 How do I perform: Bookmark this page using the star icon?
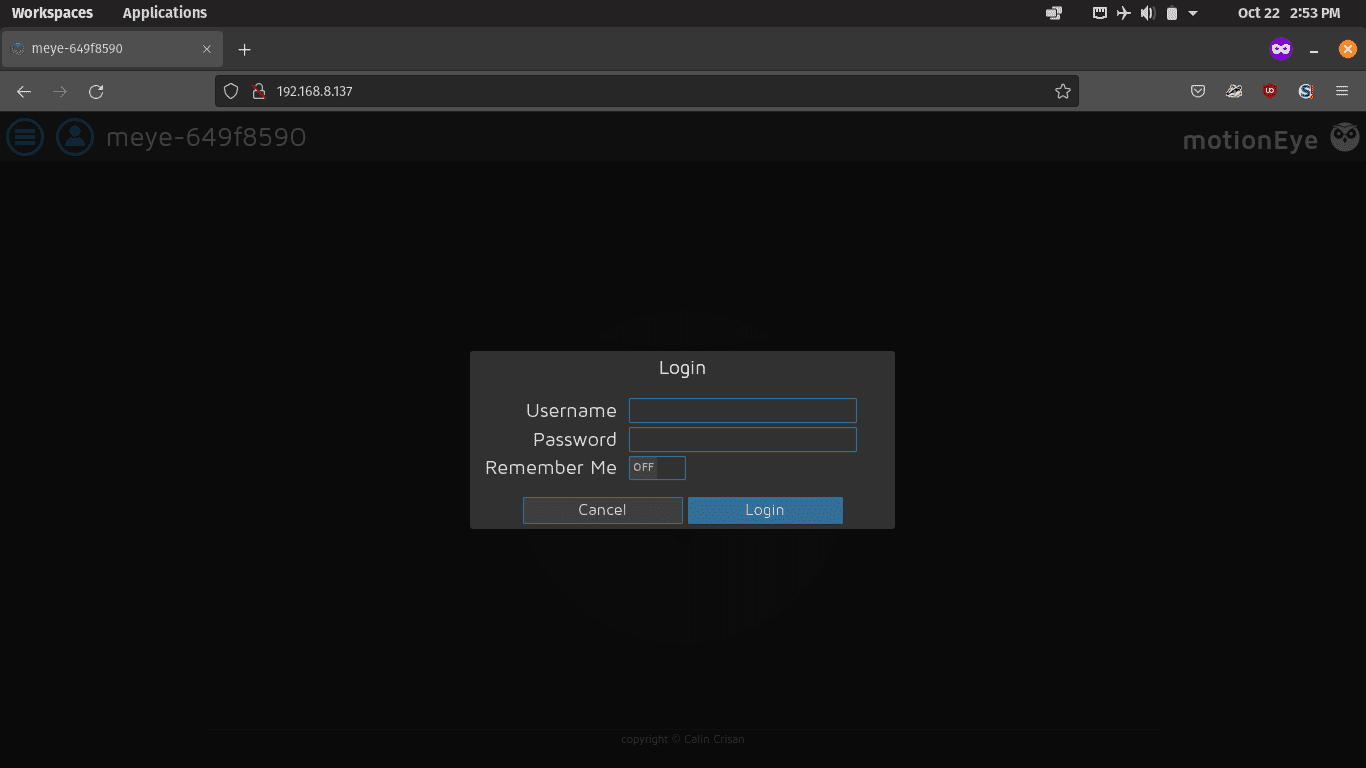pos(1062,91)
